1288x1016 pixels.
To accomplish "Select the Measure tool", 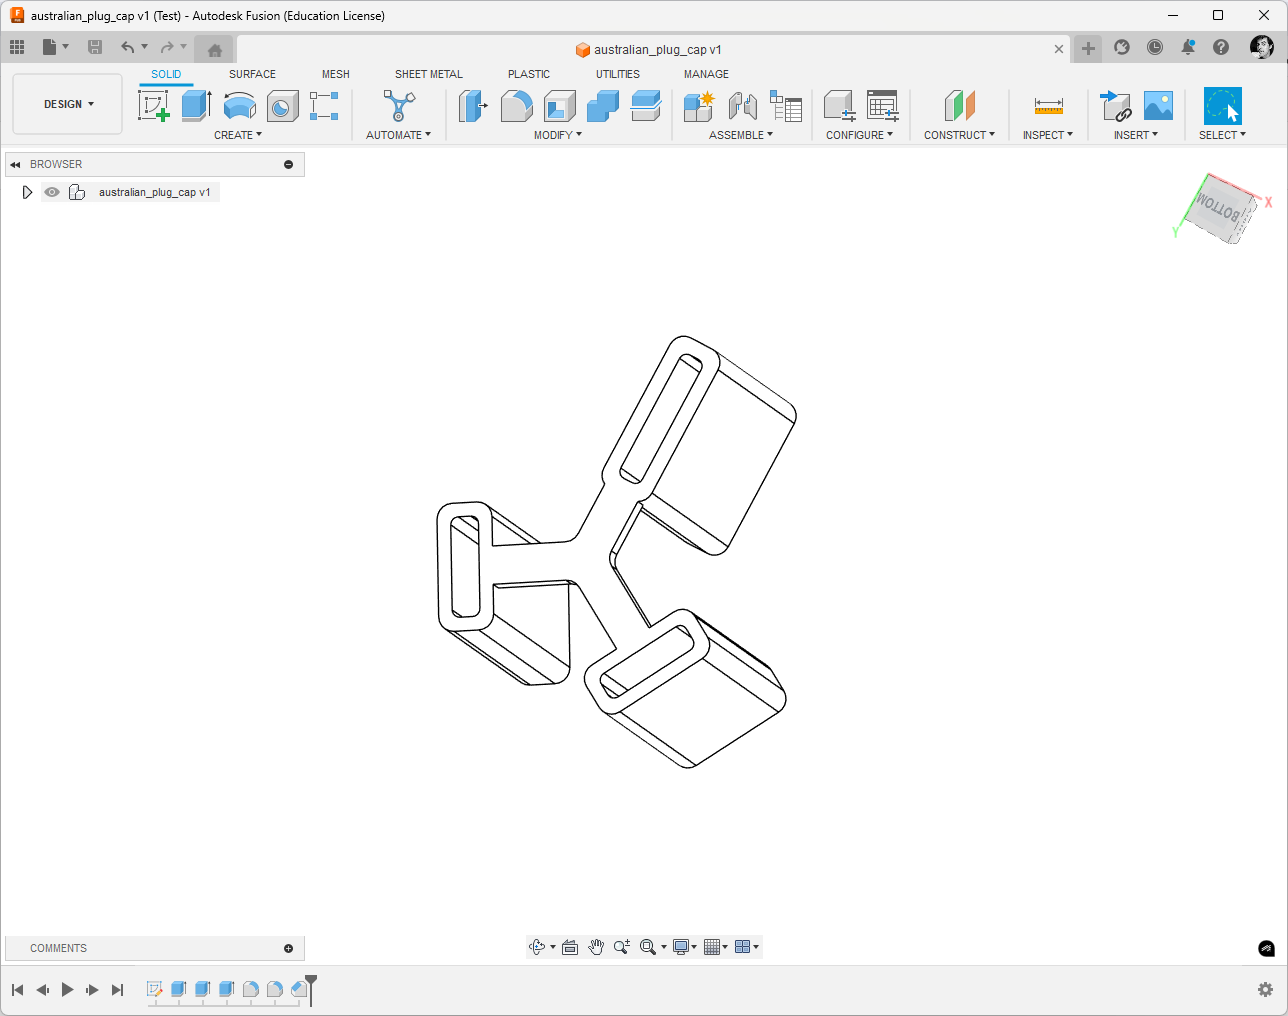I will [x=1049, y=105].
